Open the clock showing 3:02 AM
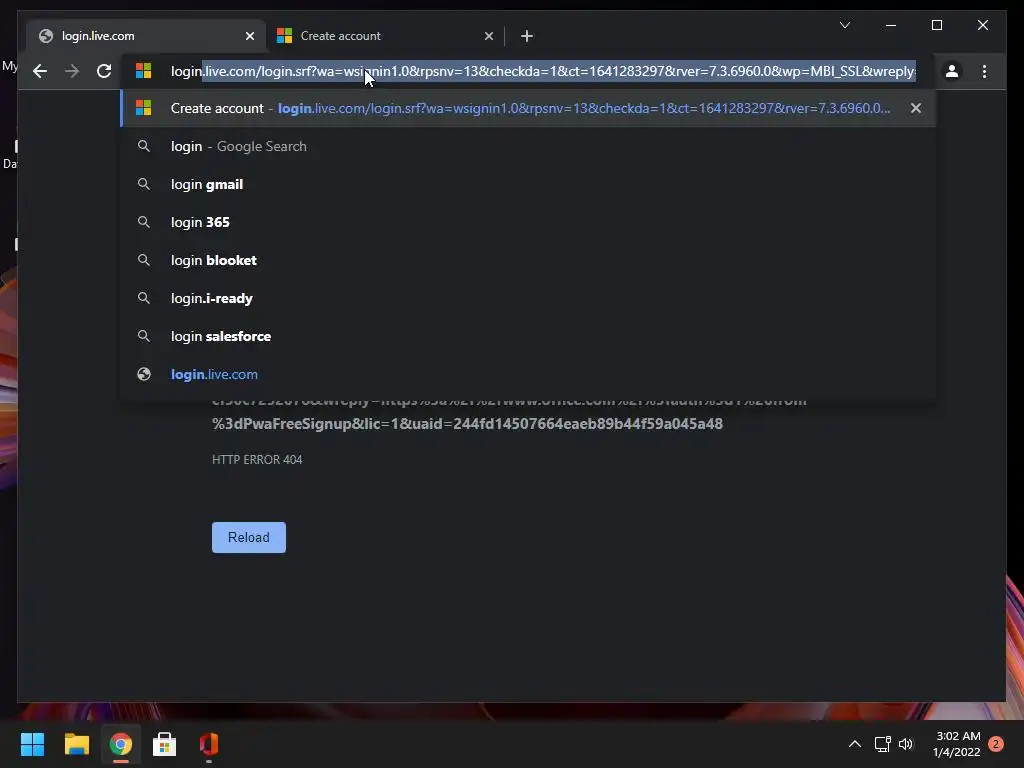 point(957,744)
